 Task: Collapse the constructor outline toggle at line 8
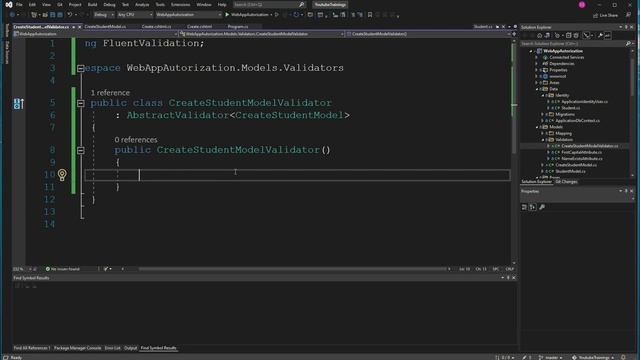(x=80, y=150)
